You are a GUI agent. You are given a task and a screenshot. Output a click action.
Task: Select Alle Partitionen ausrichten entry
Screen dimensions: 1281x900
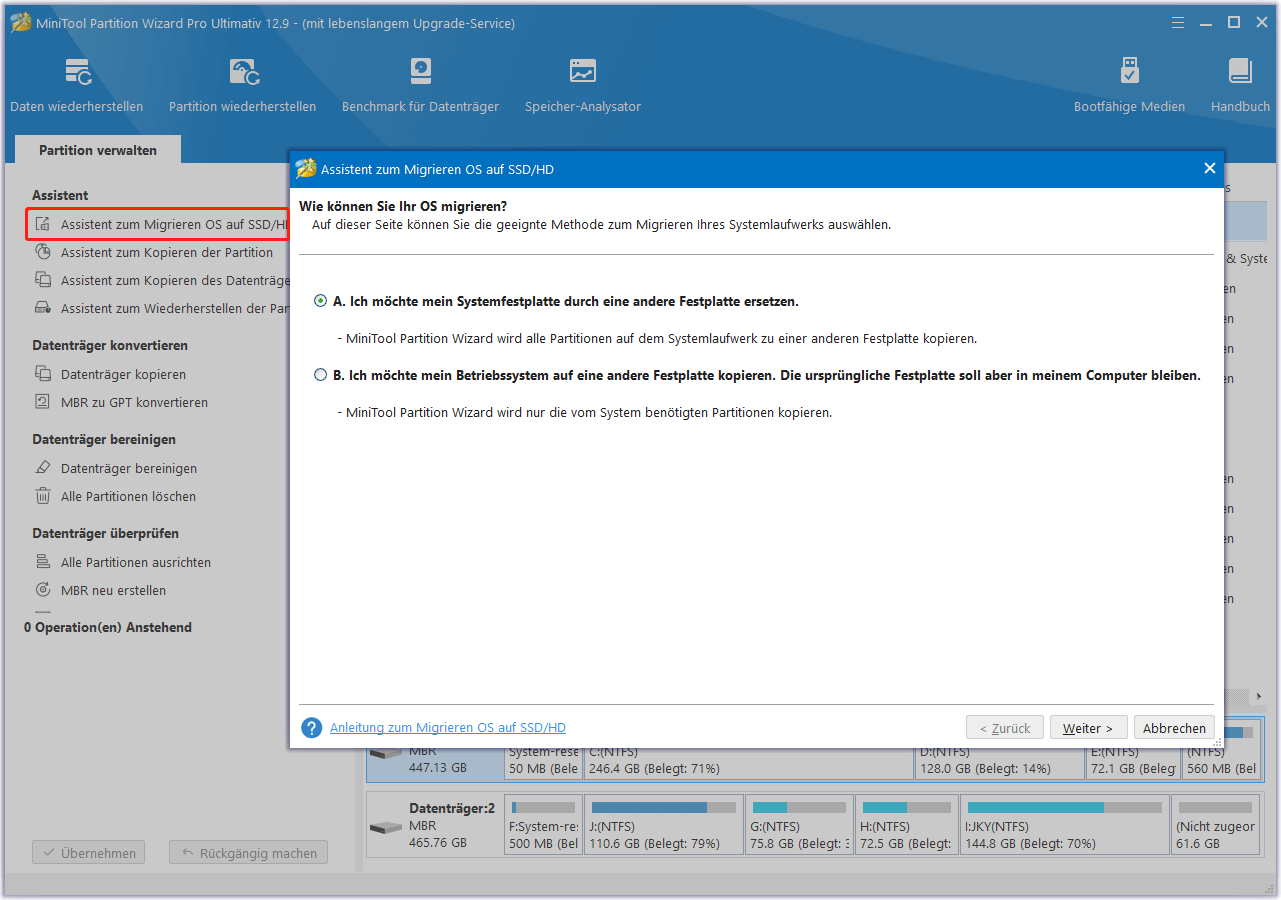pyautogui.click(x=136, y=563)
